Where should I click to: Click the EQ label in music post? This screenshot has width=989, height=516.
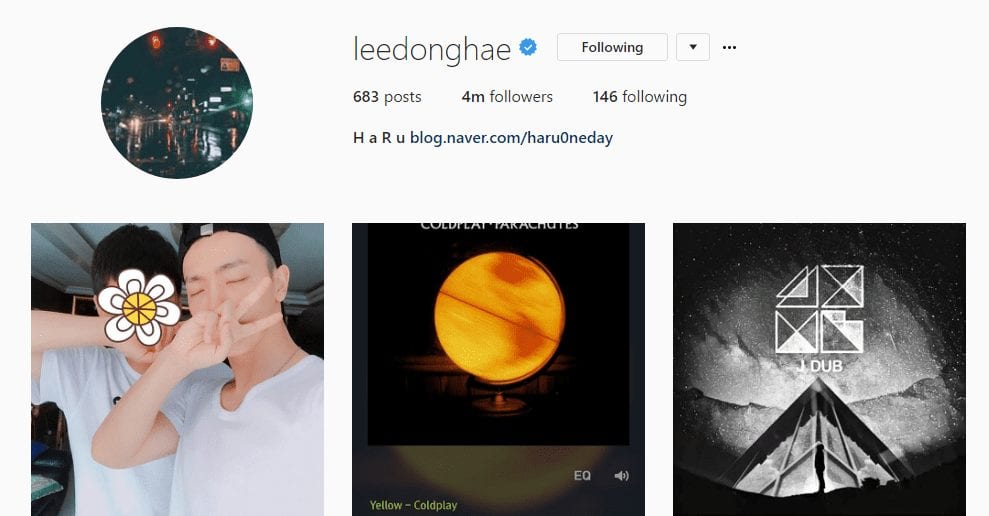coord(582,476)
